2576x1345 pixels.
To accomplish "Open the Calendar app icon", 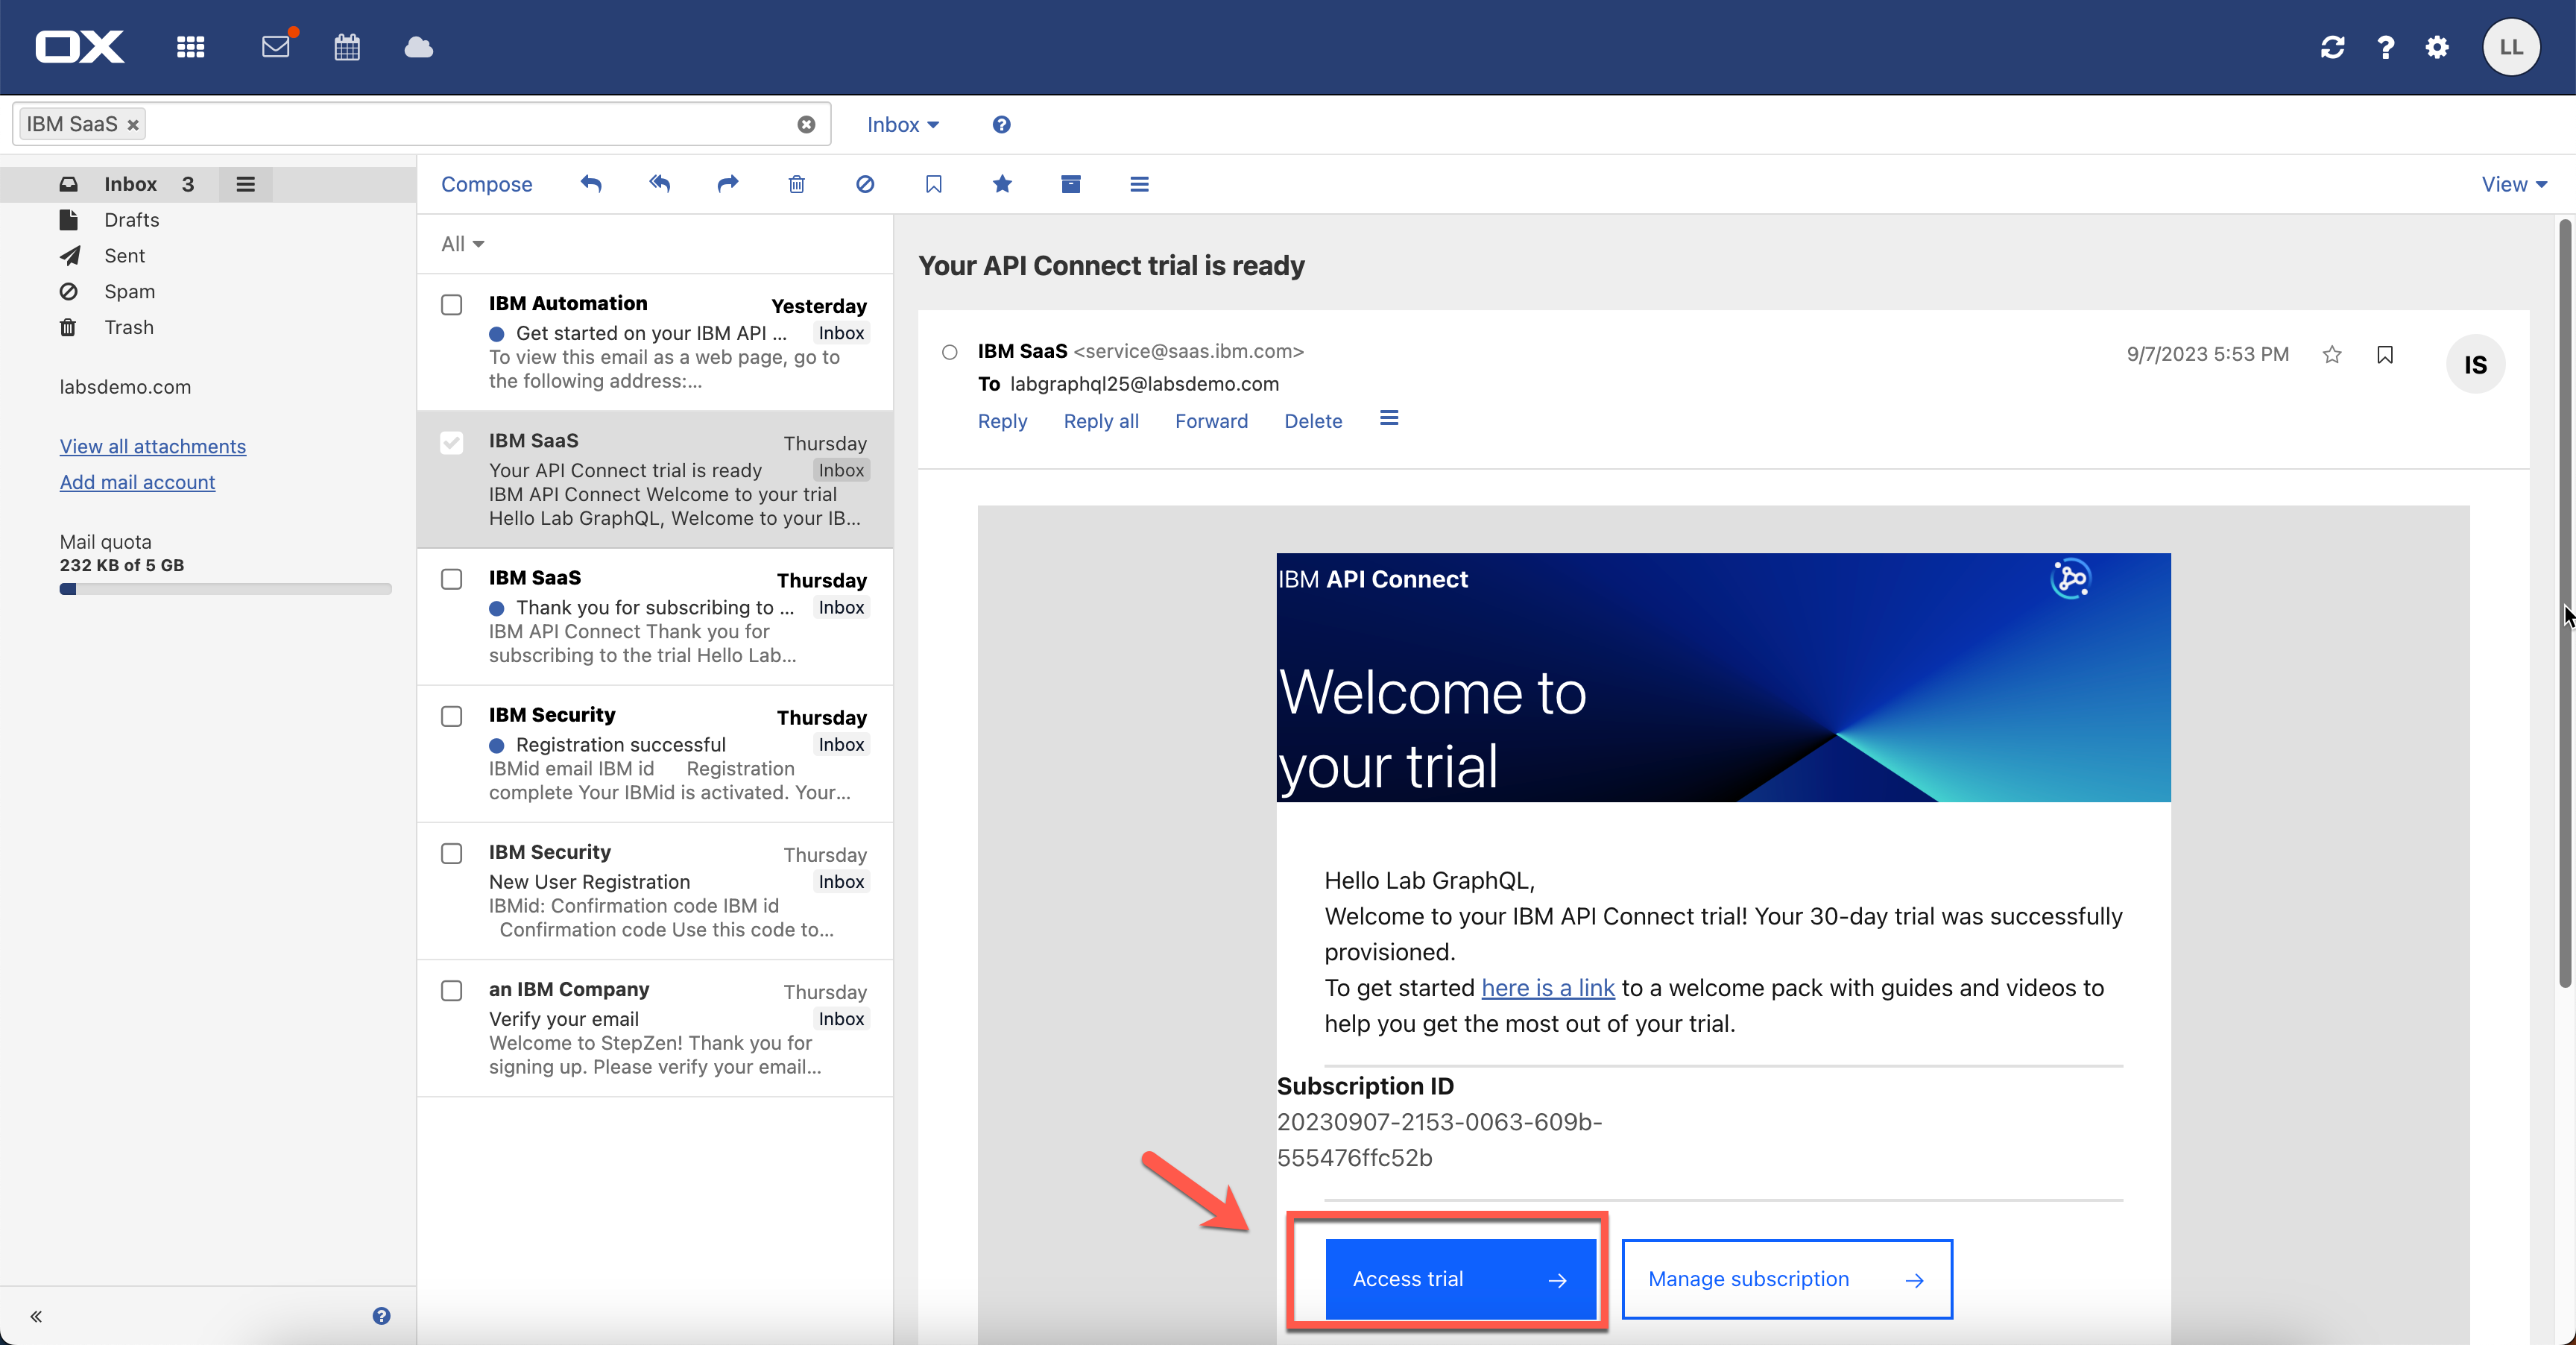I will coord(347,47).
